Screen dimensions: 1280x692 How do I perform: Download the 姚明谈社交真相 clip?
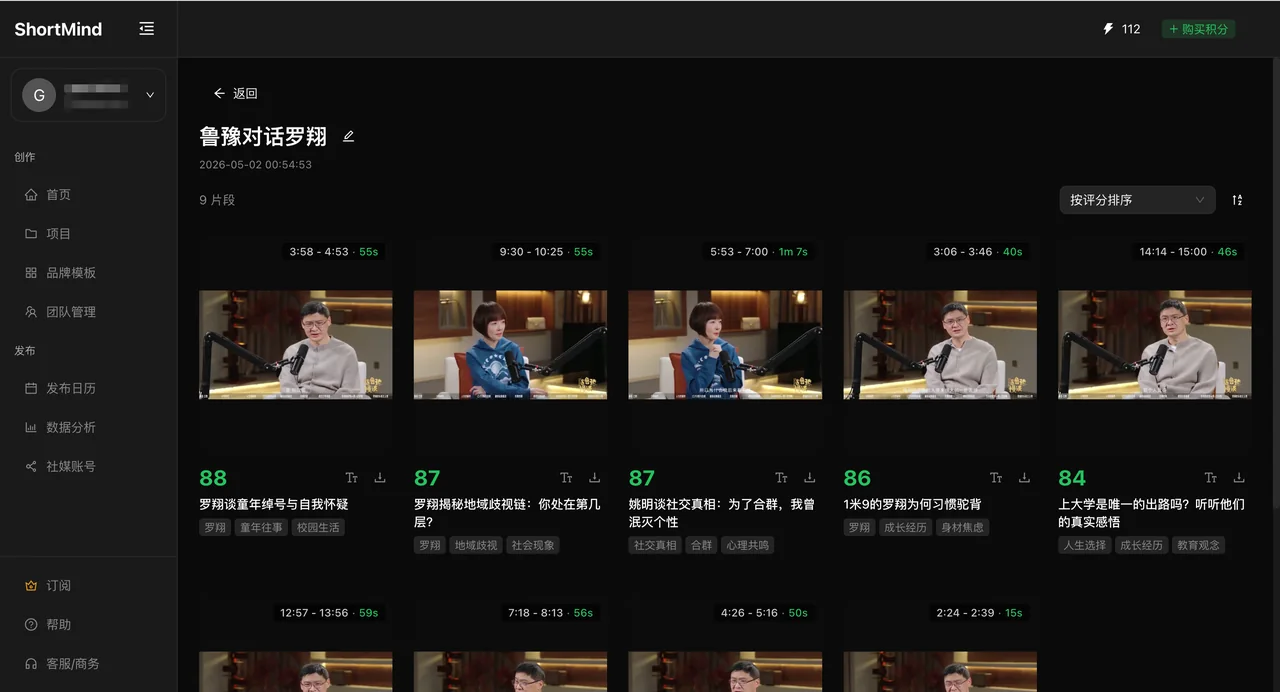(810, 478)
